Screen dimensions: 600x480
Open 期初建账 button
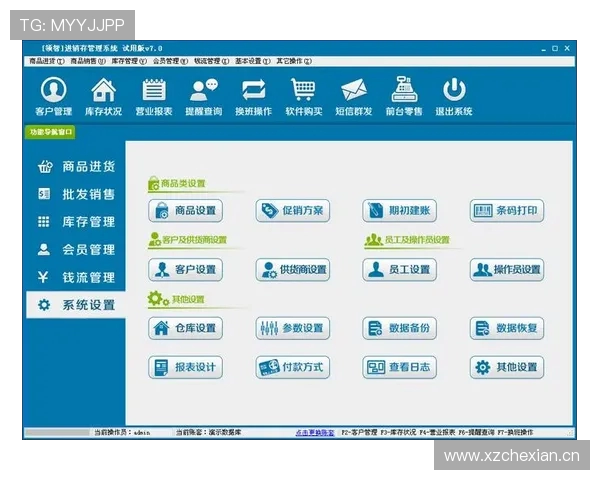[x=399, y=211]
